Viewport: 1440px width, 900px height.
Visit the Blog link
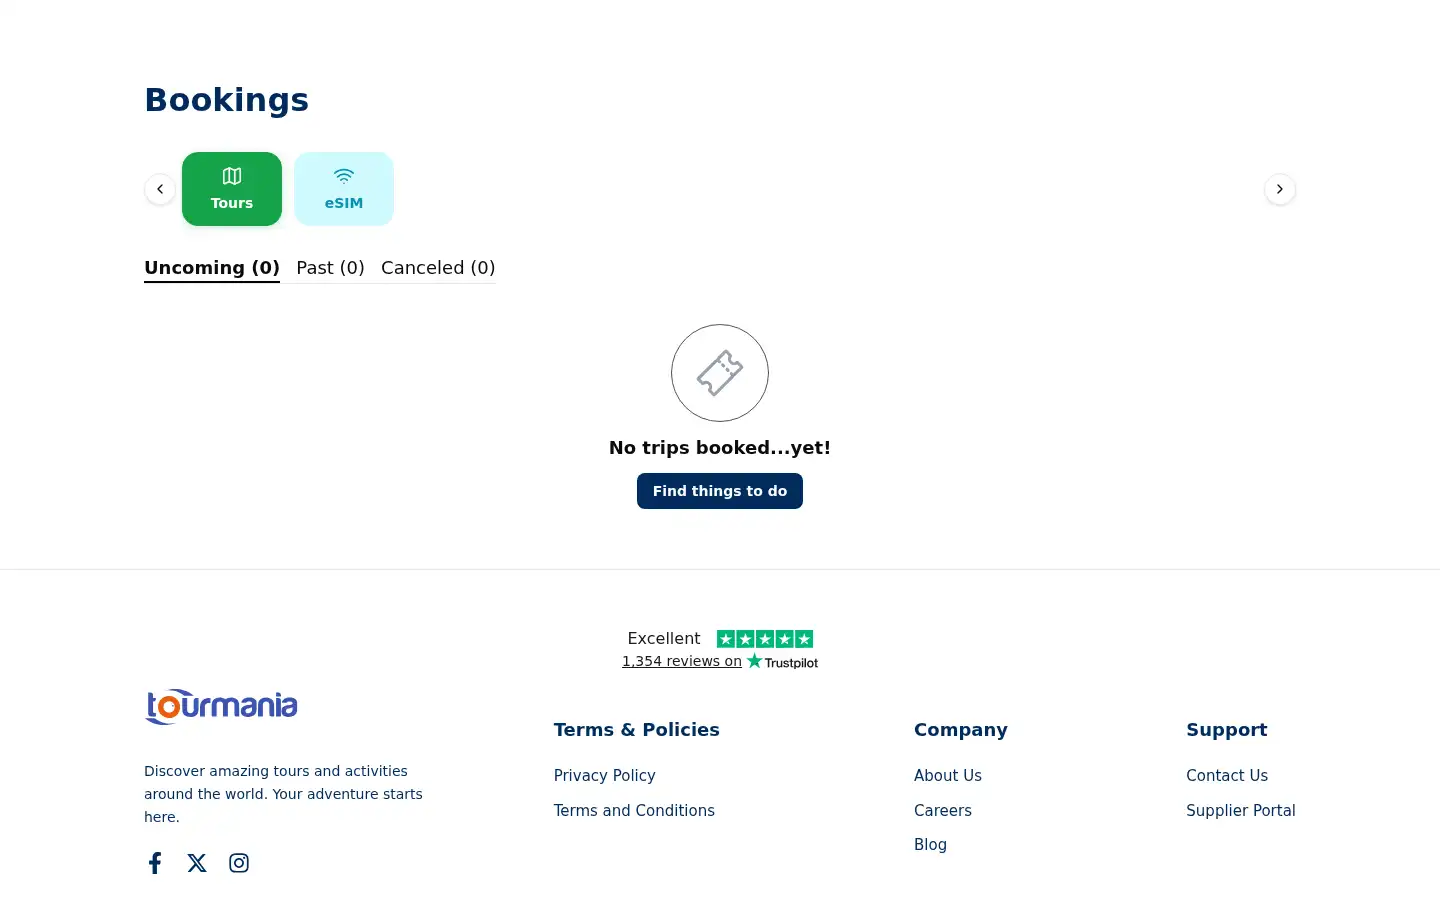coord(930,845)
